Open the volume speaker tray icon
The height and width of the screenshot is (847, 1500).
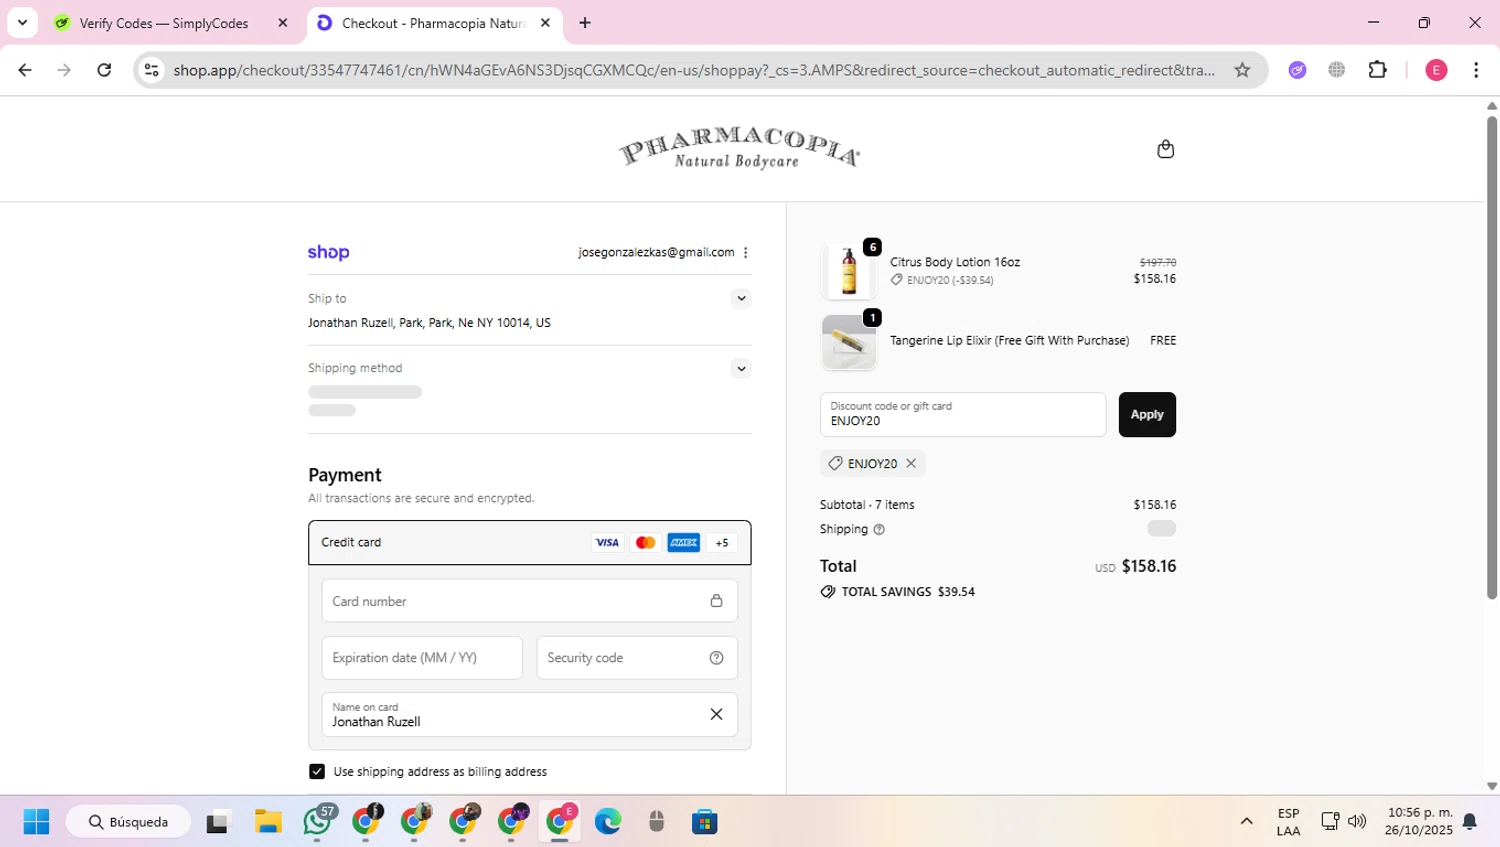1357,822
